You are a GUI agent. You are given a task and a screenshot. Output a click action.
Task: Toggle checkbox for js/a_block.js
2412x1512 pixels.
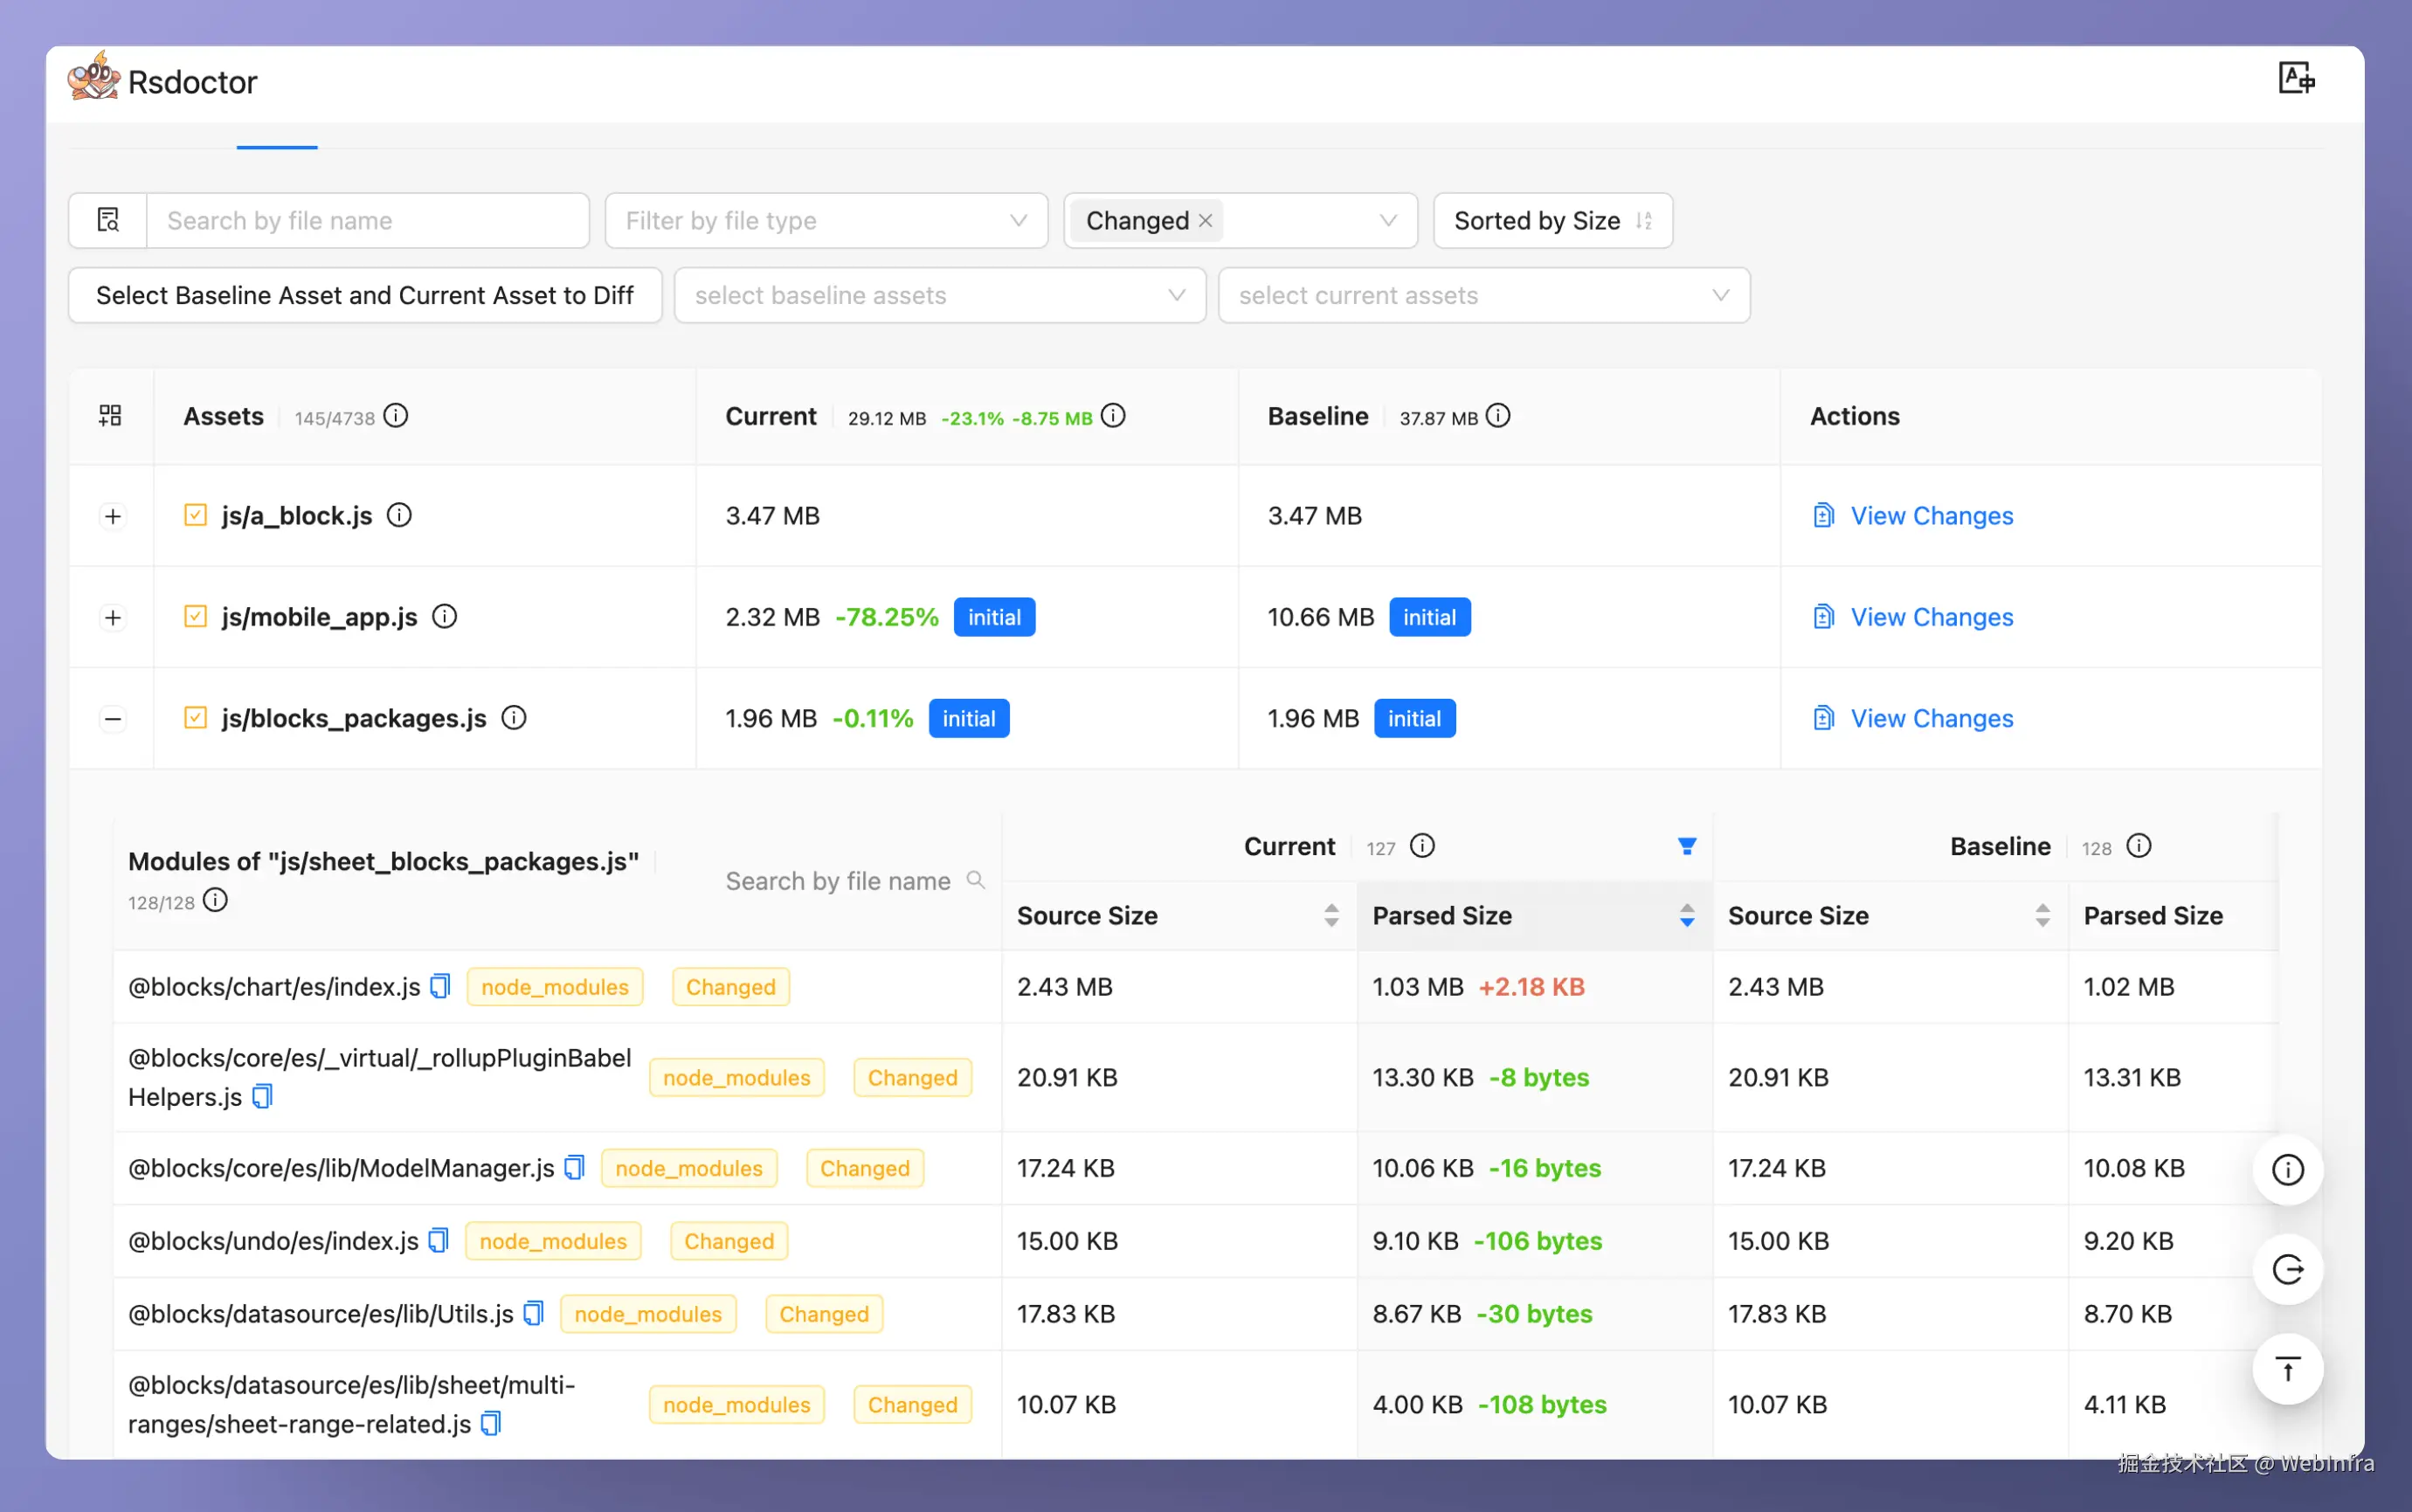195,515
